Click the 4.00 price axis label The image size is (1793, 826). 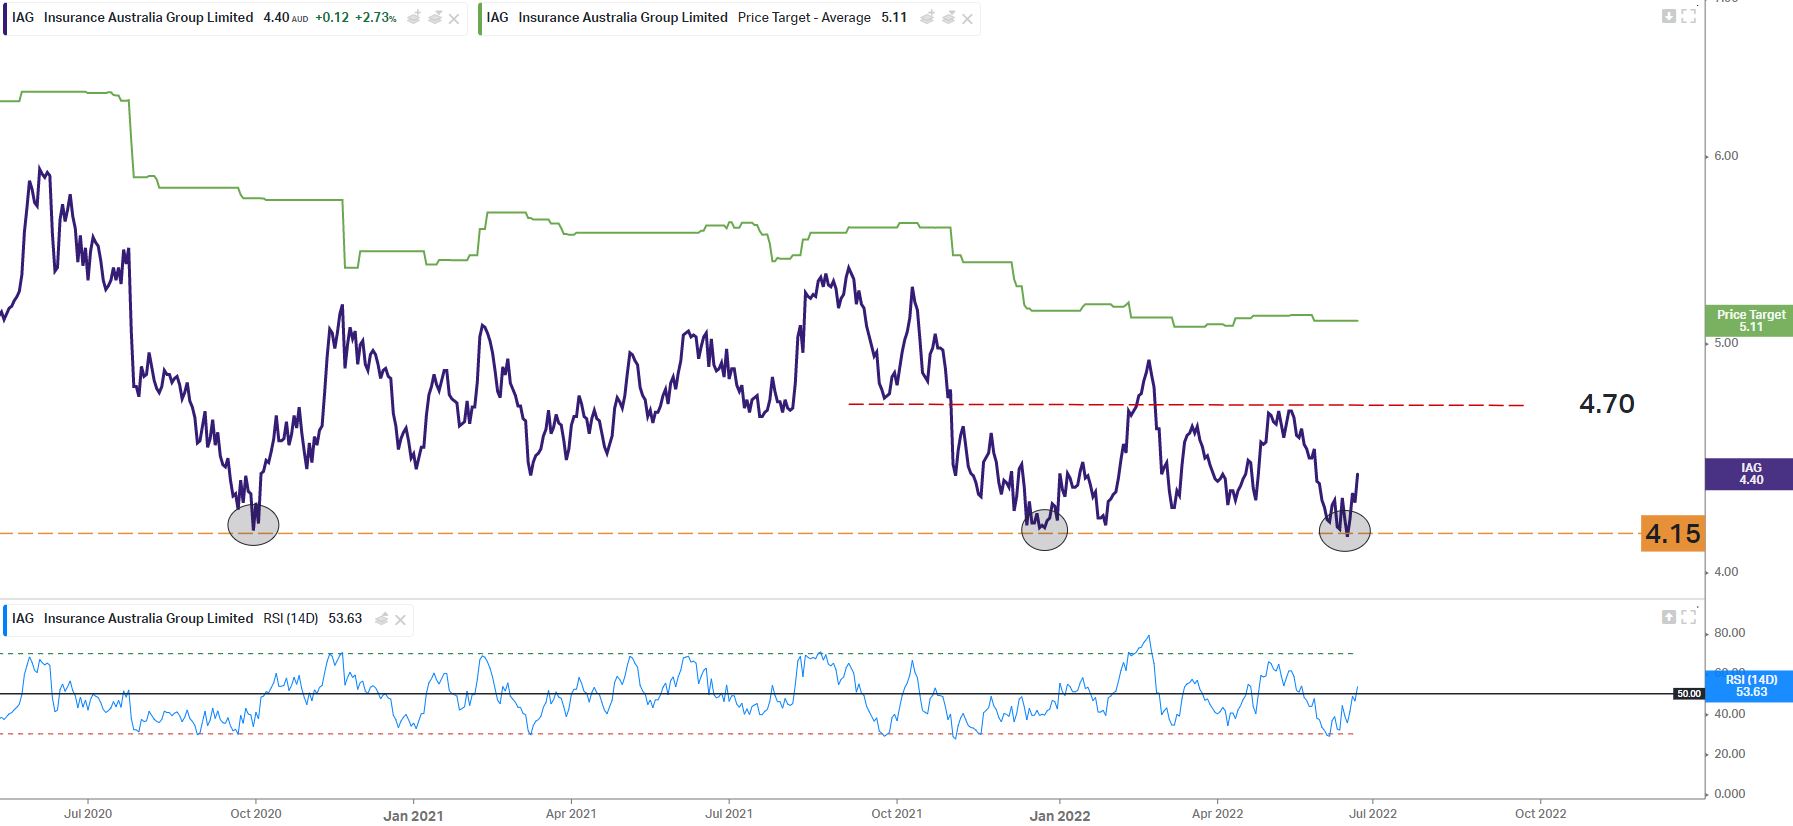pos(1726,572)
